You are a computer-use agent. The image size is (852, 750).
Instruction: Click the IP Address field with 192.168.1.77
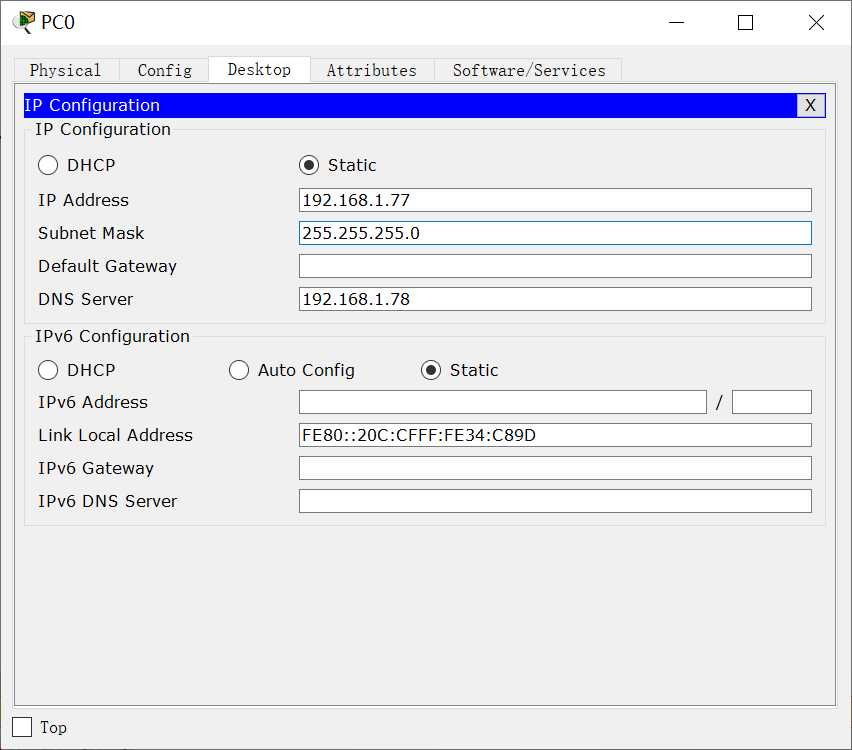click(555, 200)
